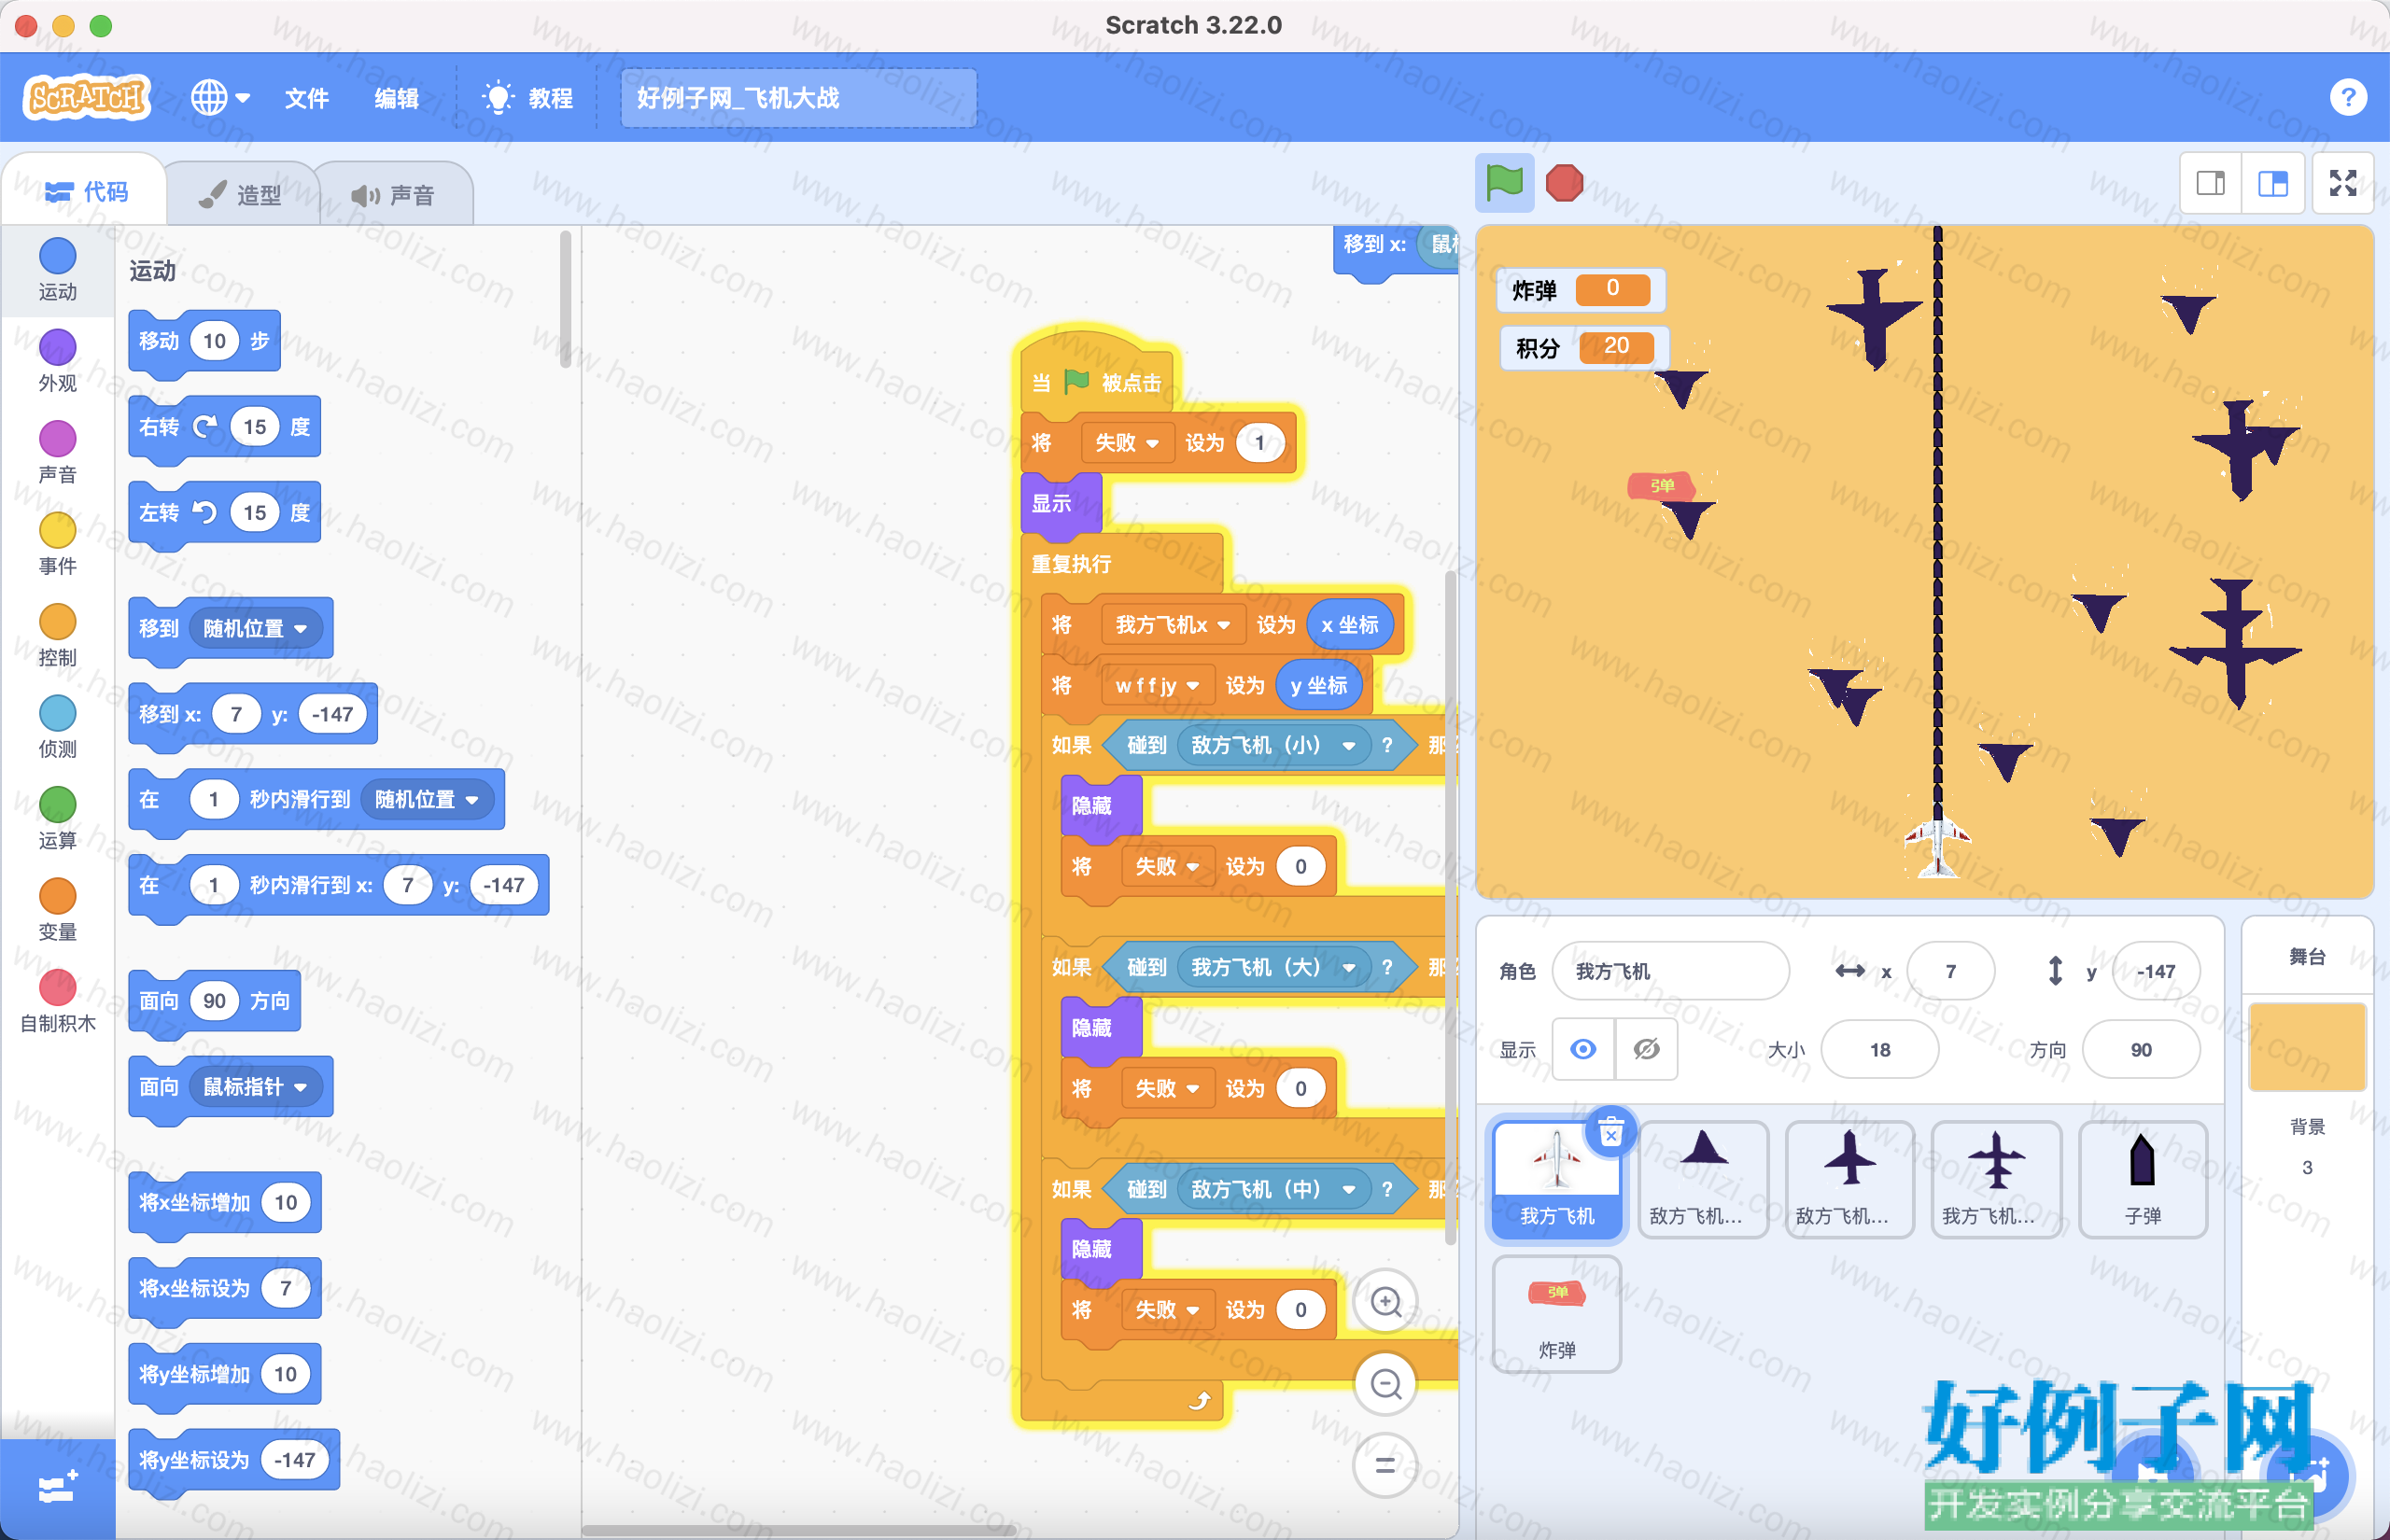Open the add extension button
2390x1540 pixels.
click(57, 1488)
